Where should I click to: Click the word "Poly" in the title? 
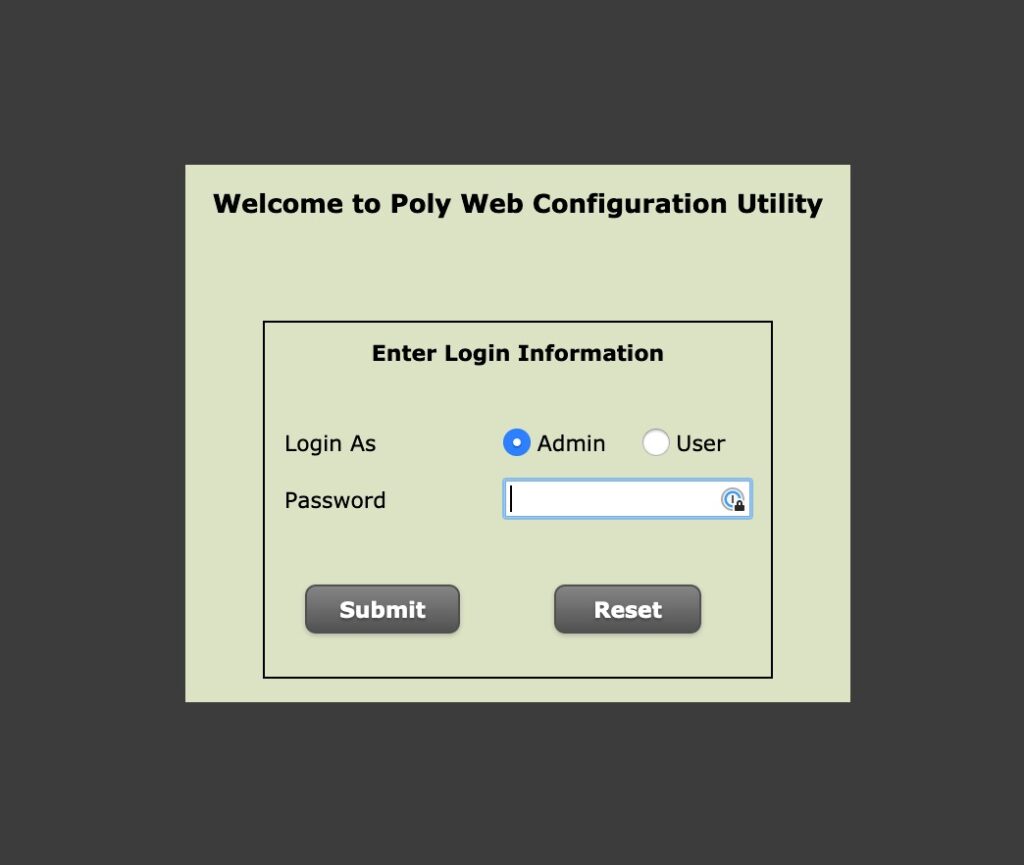coord(421,204)
